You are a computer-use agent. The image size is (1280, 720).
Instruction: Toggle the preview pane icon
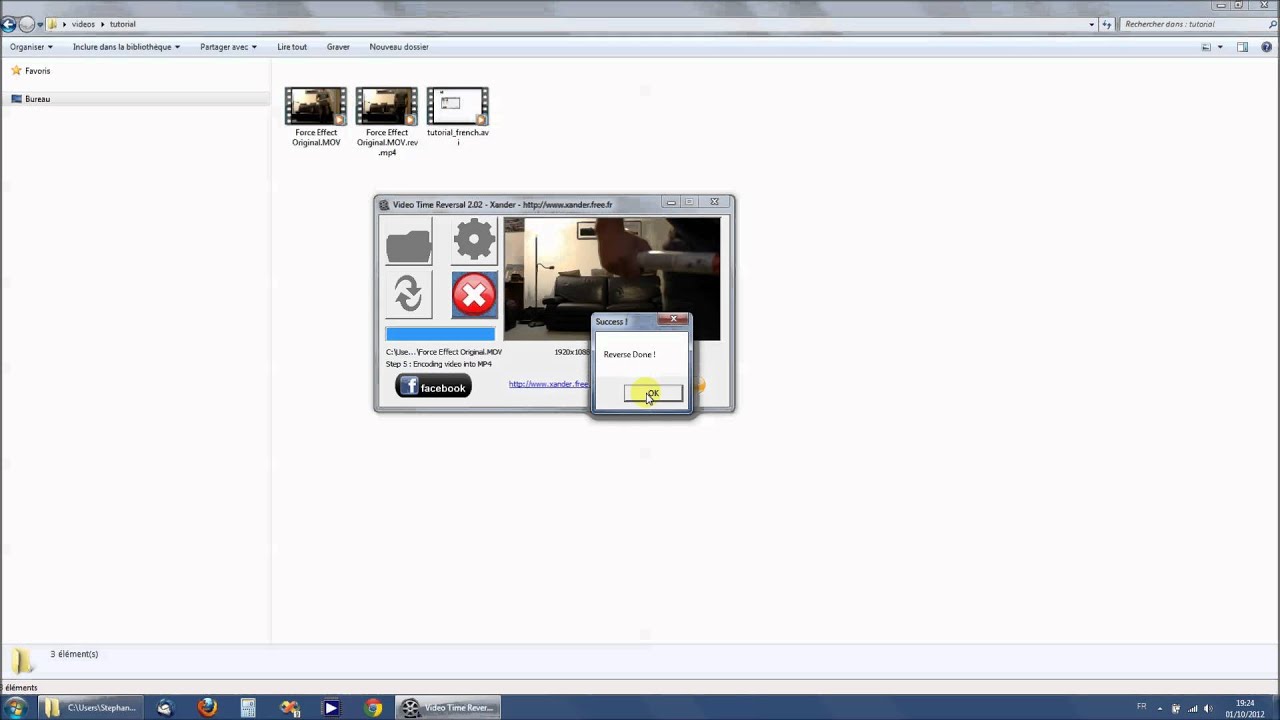point(1243,47)
